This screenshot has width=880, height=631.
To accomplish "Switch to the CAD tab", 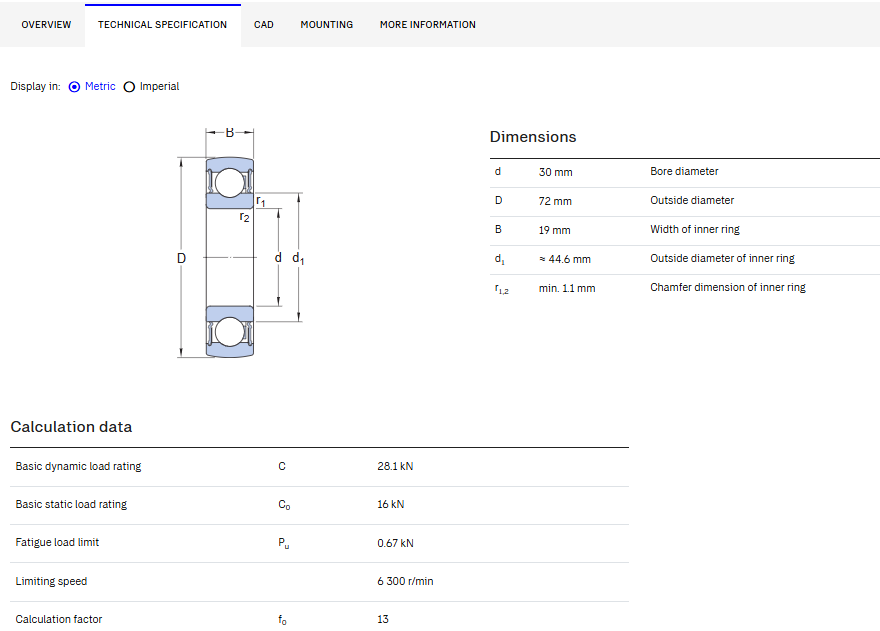I will [x=264, y=25].
